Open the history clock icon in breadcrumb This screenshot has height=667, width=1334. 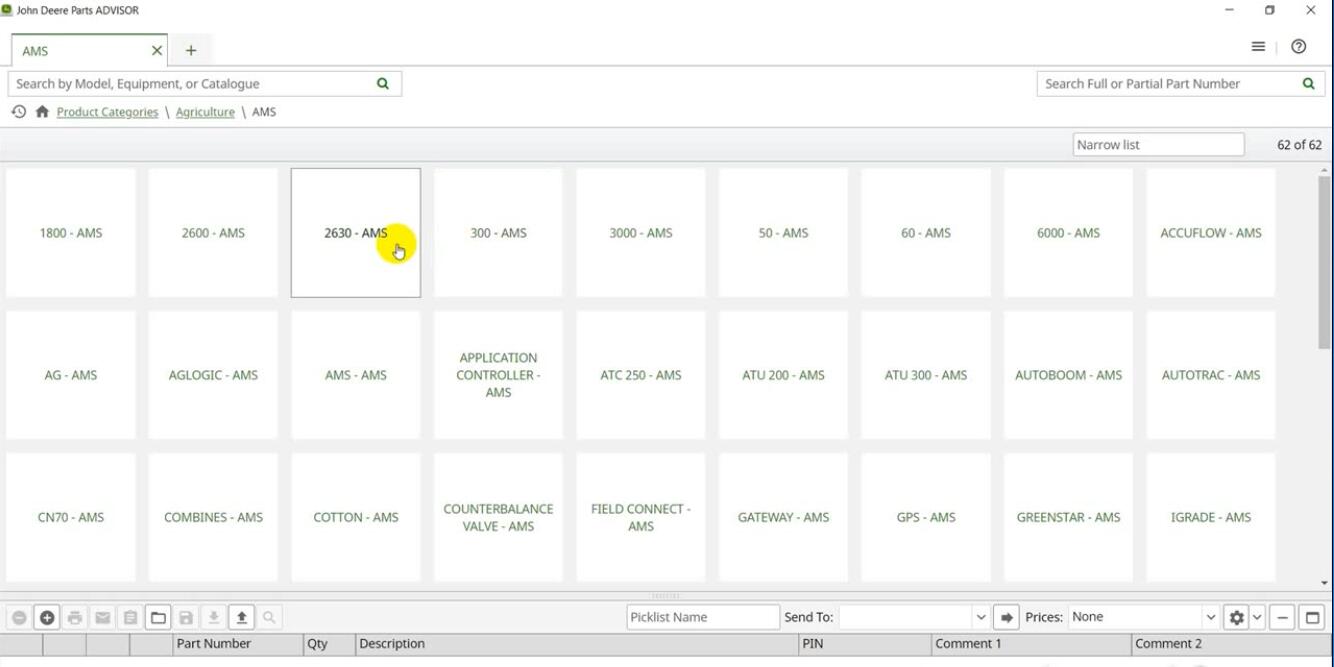pos(18,112)
